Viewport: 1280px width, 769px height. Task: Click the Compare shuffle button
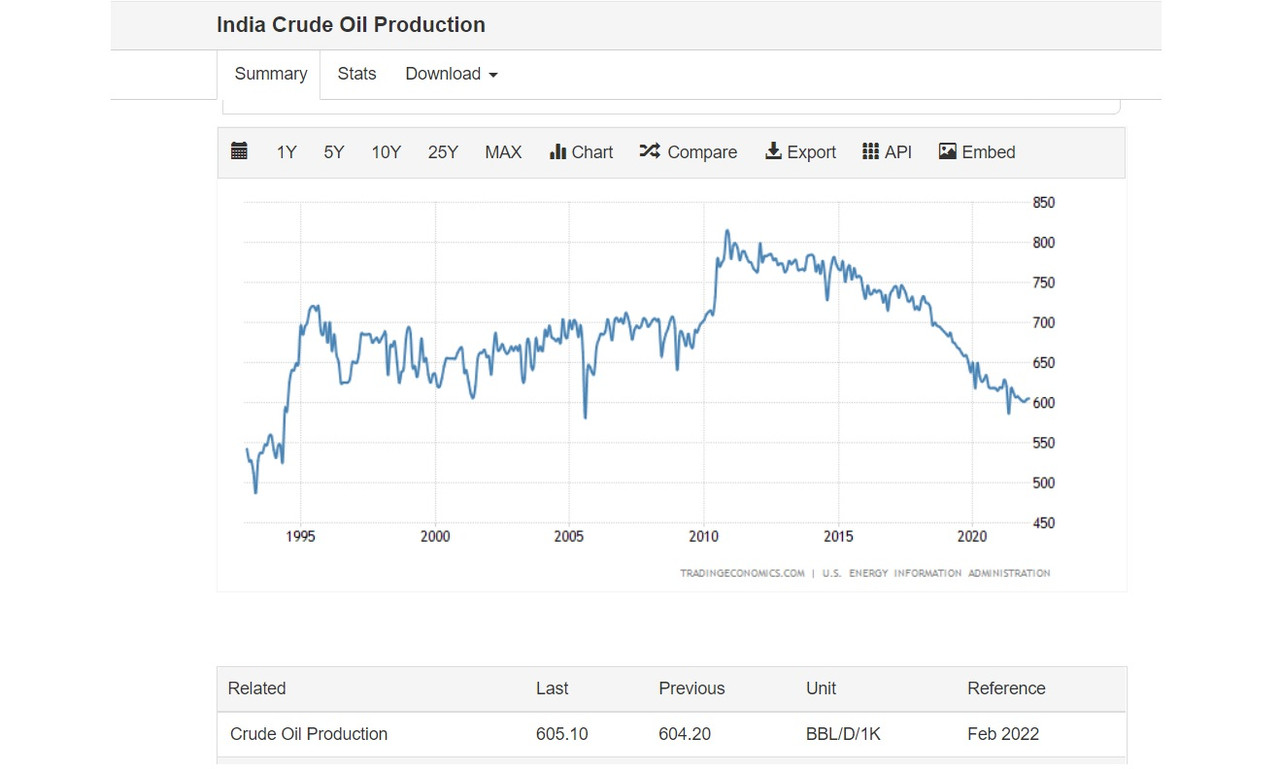[688, 152]
